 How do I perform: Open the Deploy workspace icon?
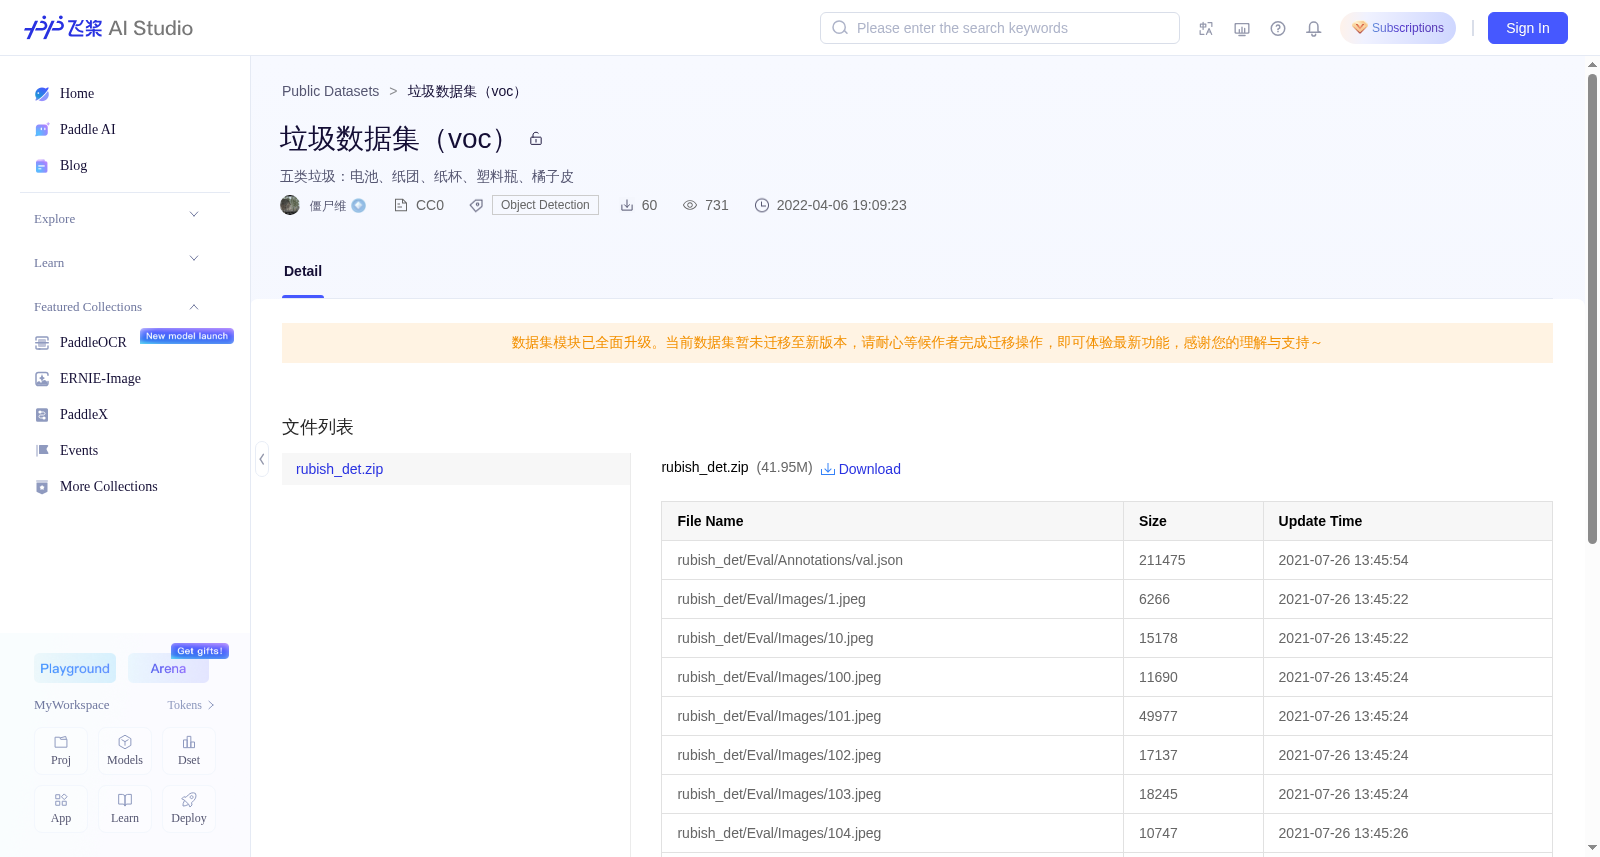(x=189, y=809)
